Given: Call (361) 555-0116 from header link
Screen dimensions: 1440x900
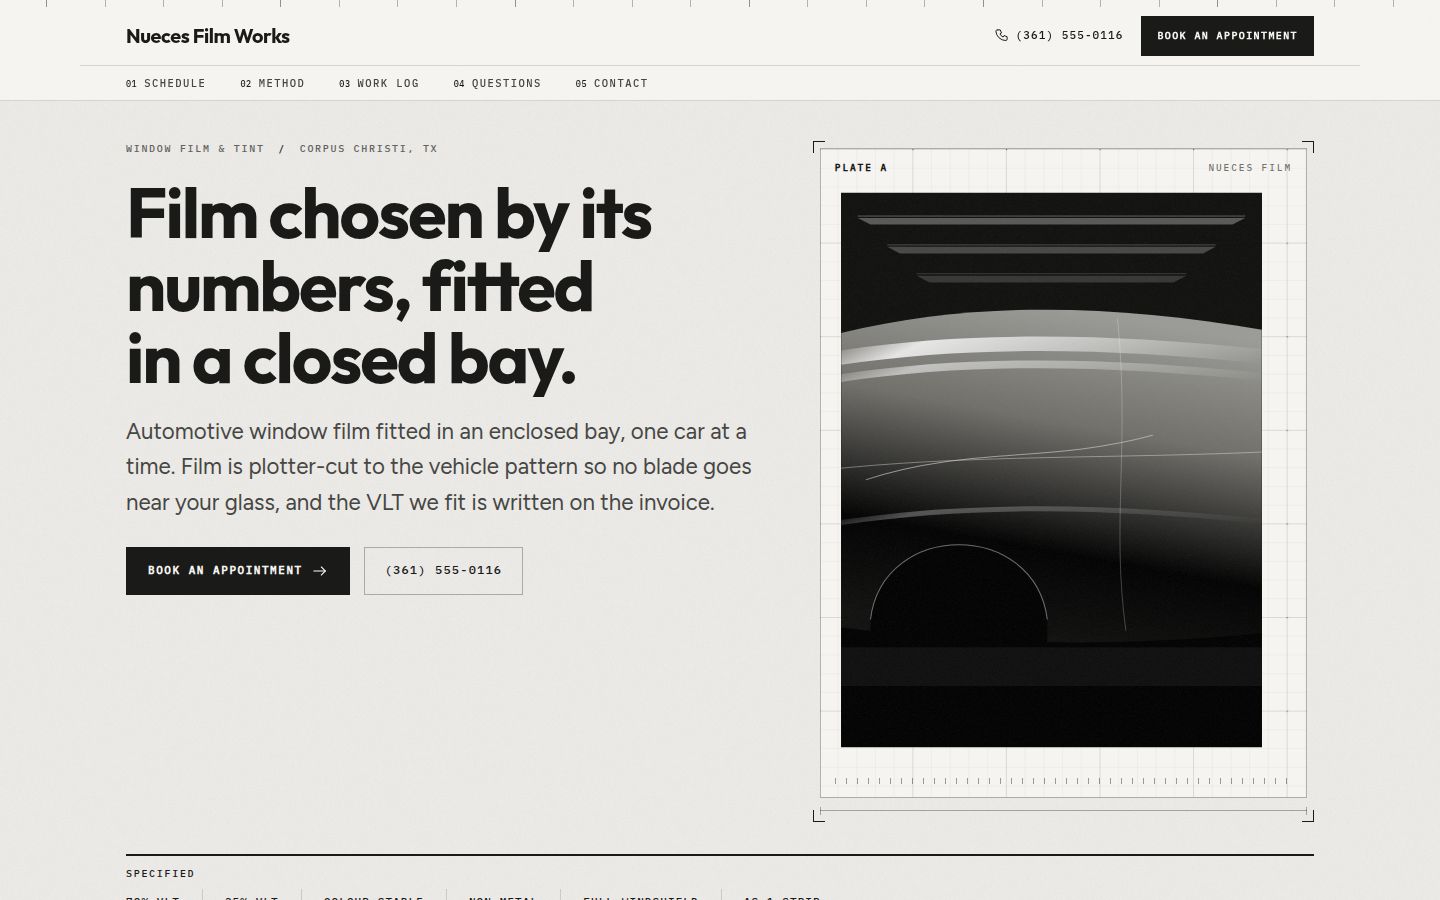Looking at the screenshot, I should [x=1059, y=35].
